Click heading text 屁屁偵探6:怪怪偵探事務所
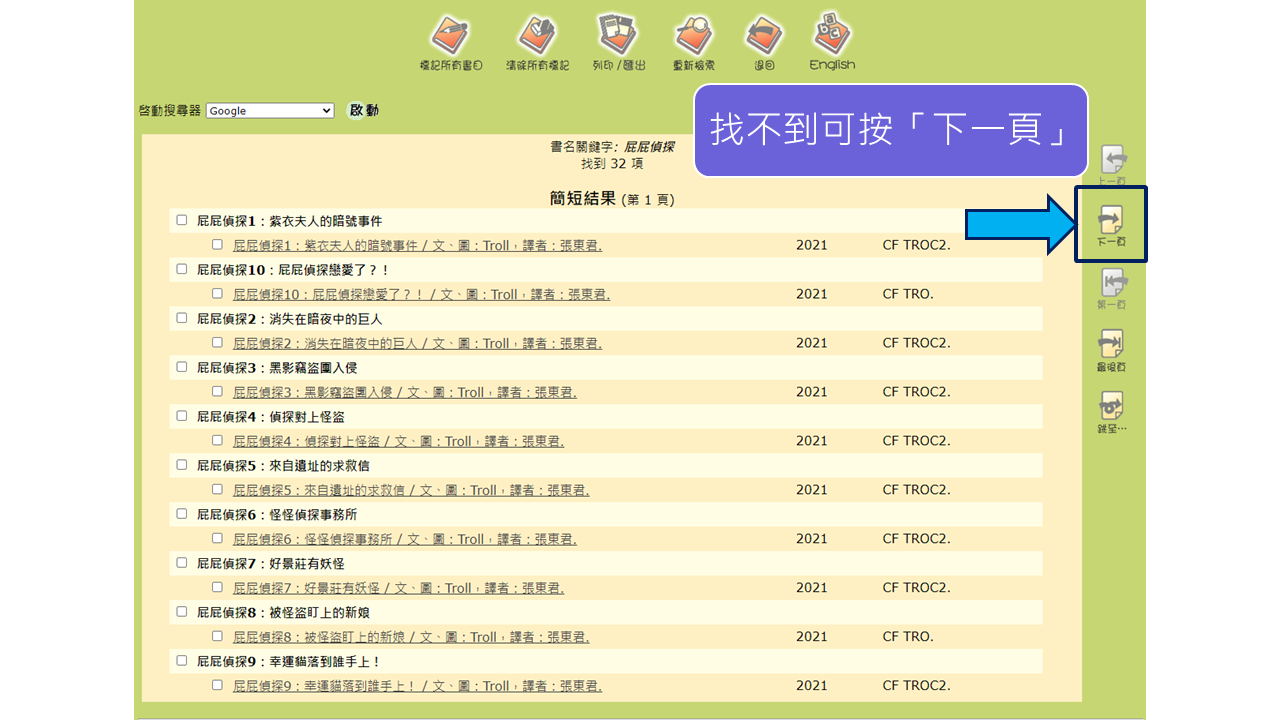 click(277, 515)
